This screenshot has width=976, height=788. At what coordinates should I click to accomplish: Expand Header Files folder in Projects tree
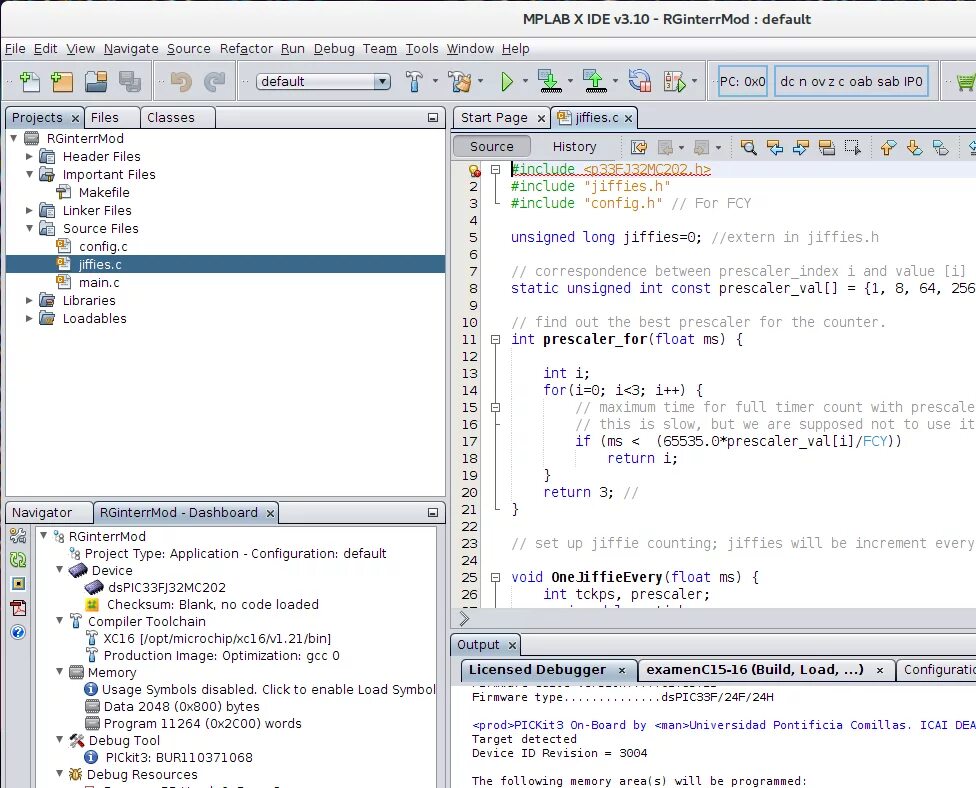pos(29,156)
